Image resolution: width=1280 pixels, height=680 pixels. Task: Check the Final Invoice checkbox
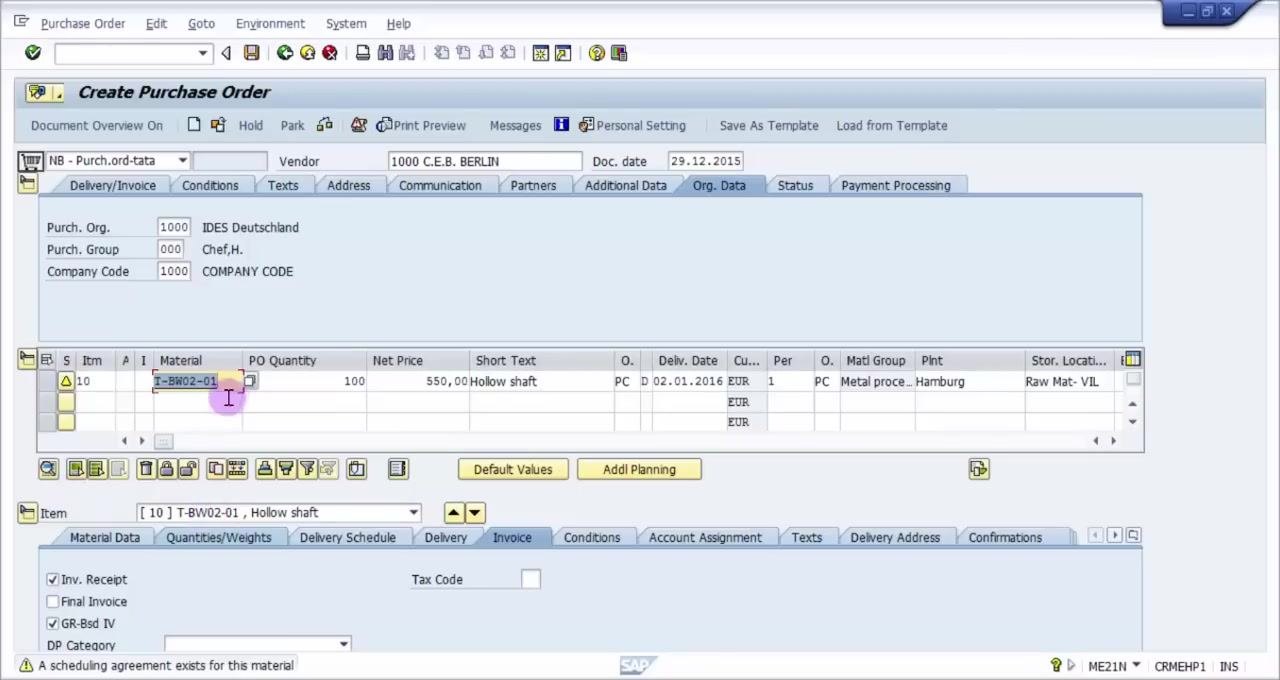[53, 601]
